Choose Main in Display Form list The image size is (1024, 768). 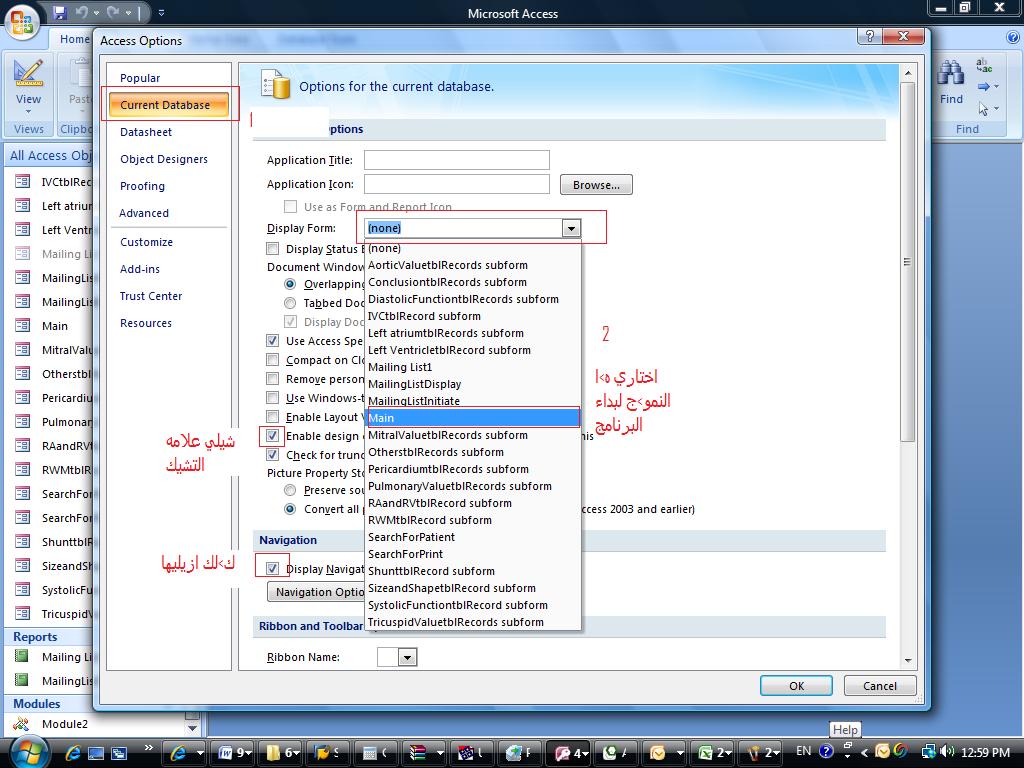pos(473,418)
